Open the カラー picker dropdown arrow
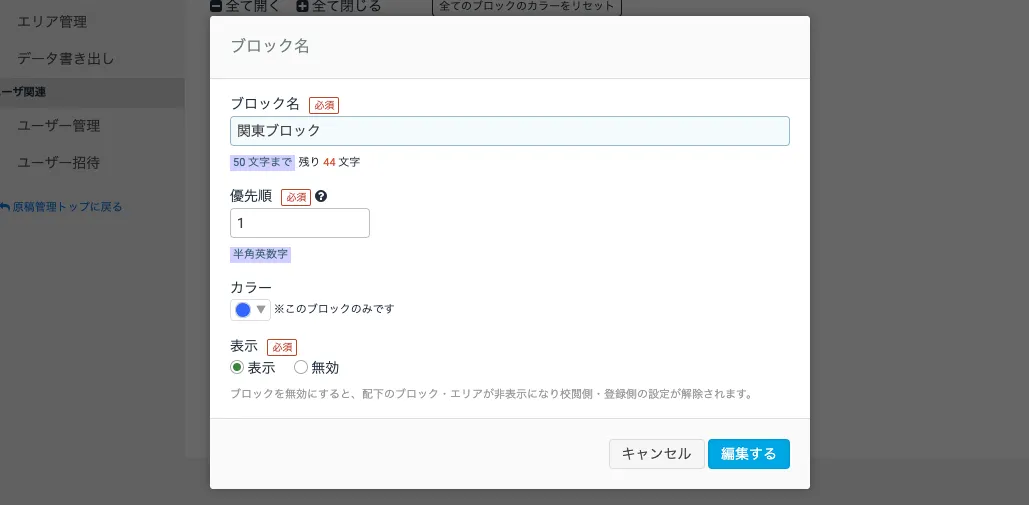This screenshot has width=1029, height=505. [x=261, y=310]
